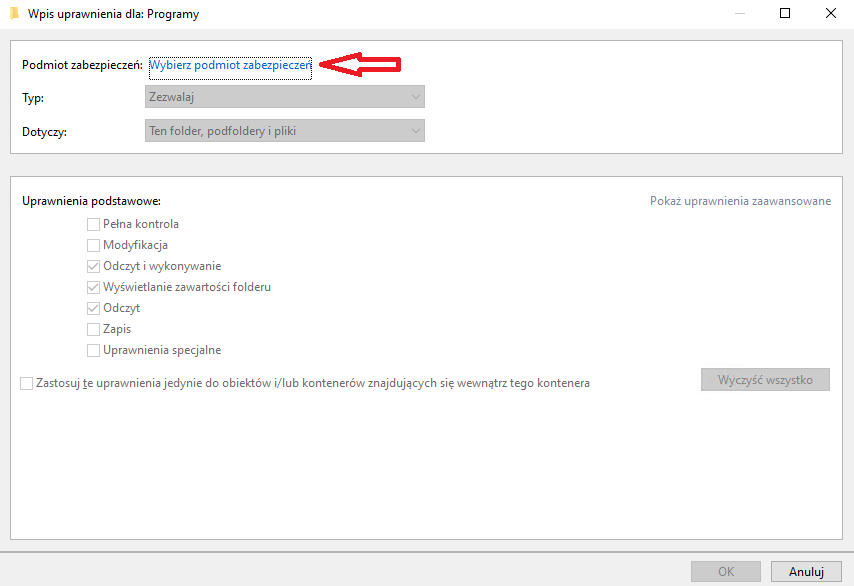Tick the Modyfikacja permission checkbox
The width and height of the screenshot is (854, 586).
[x=93, y=246]
